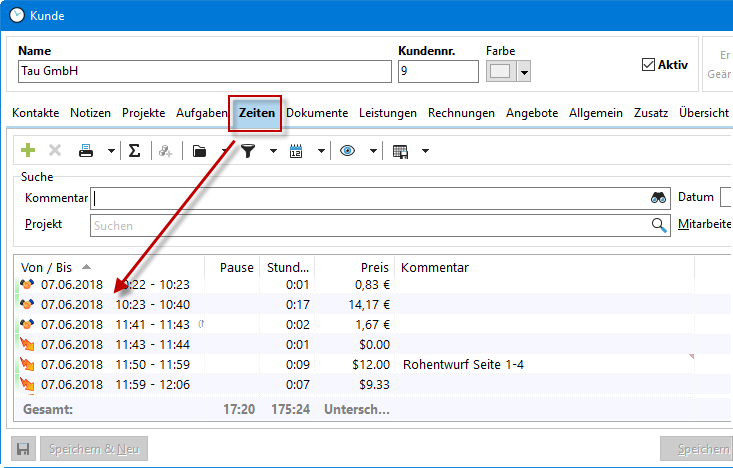Click the sigma sum icon
The height and width of the screenshot is (468, 733).
134,151
